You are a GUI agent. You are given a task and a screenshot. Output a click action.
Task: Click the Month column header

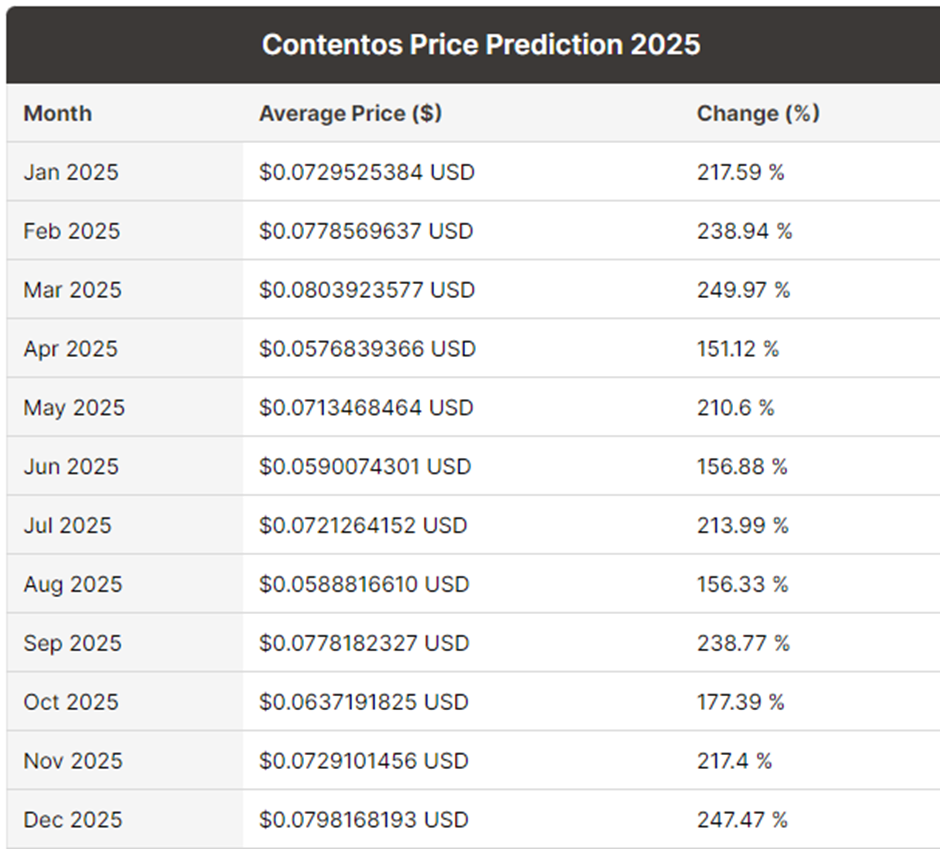click(57, 113)
